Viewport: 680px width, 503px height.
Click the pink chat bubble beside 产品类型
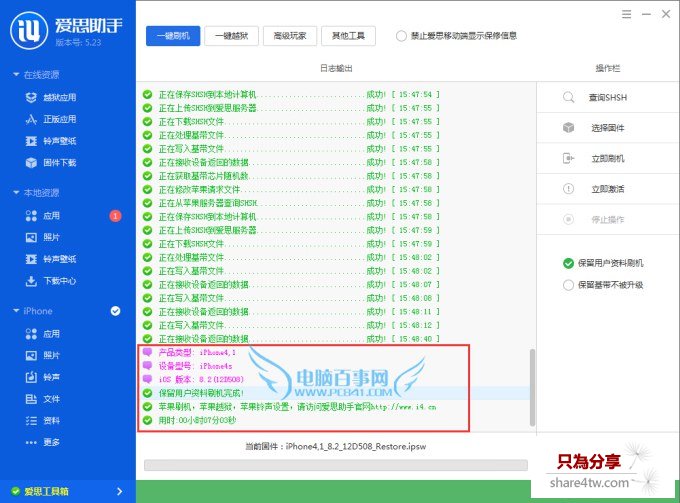[x=147, y=352]
